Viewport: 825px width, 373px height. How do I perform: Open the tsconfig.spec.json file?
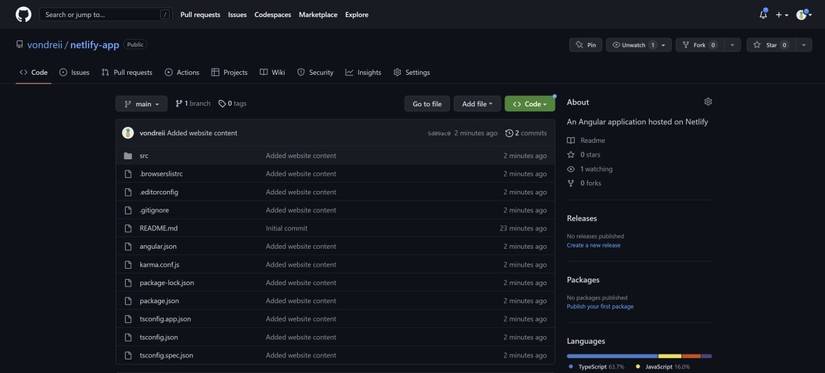click(x=166, y=355)
